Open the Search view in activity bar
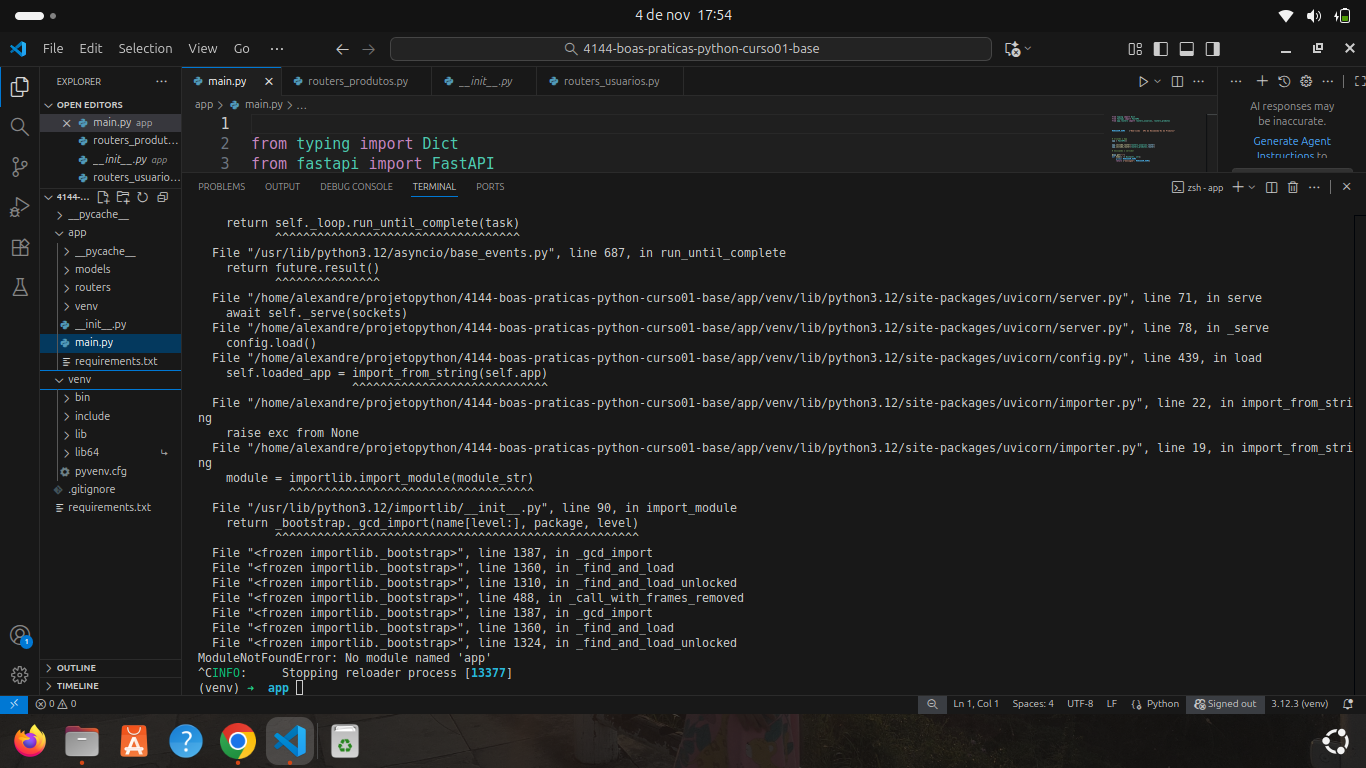 [19, 127]
